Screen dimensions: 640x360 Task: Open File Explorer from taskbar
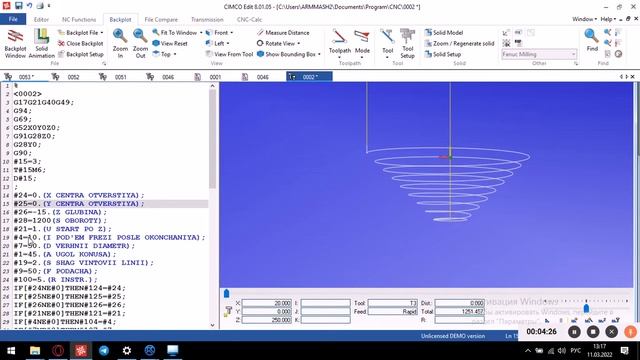[x=35, y=350]
